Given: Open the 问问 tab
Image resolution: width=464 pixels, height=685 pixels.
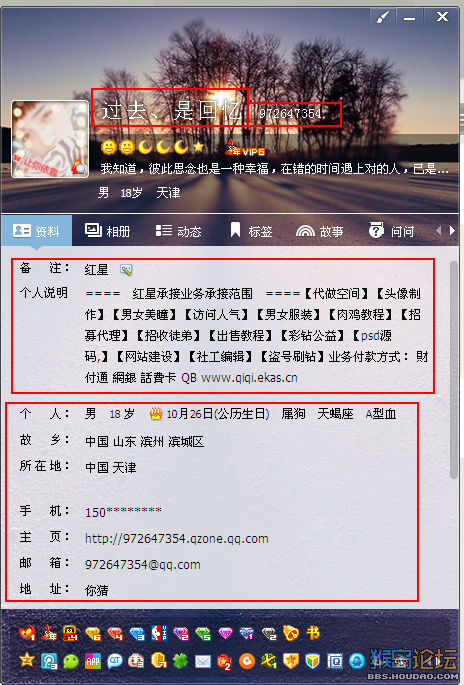Looking at the screenshot, I should [391, 231].
